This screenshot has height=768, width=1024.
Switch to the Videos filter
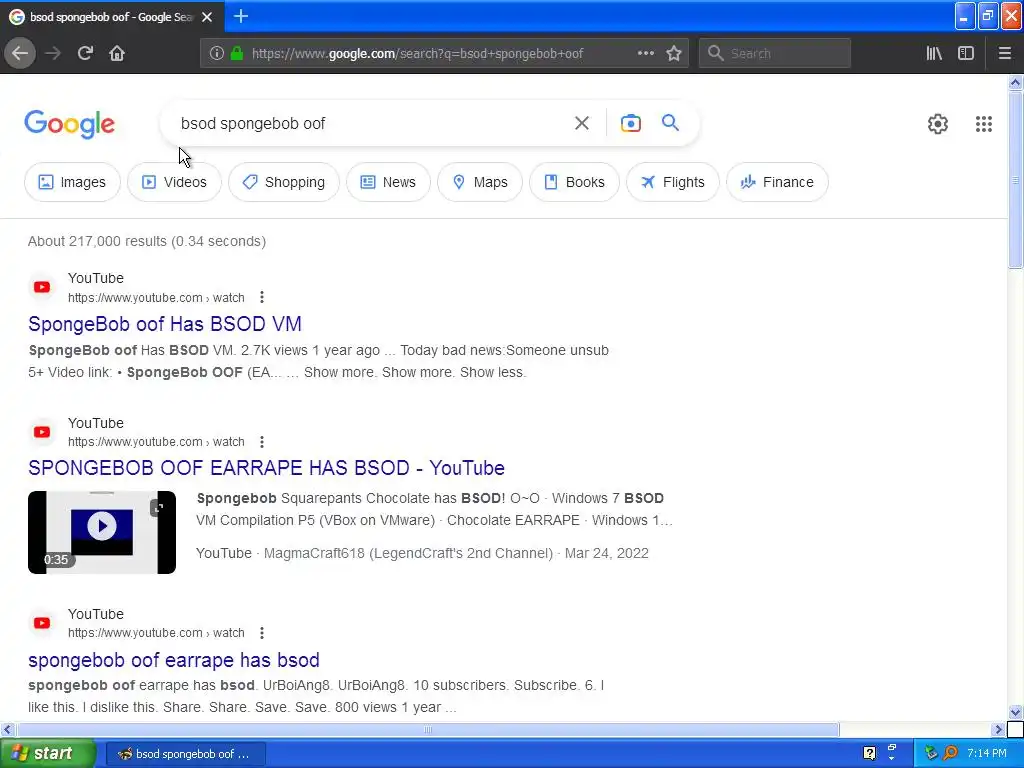[x=174, y=182]
